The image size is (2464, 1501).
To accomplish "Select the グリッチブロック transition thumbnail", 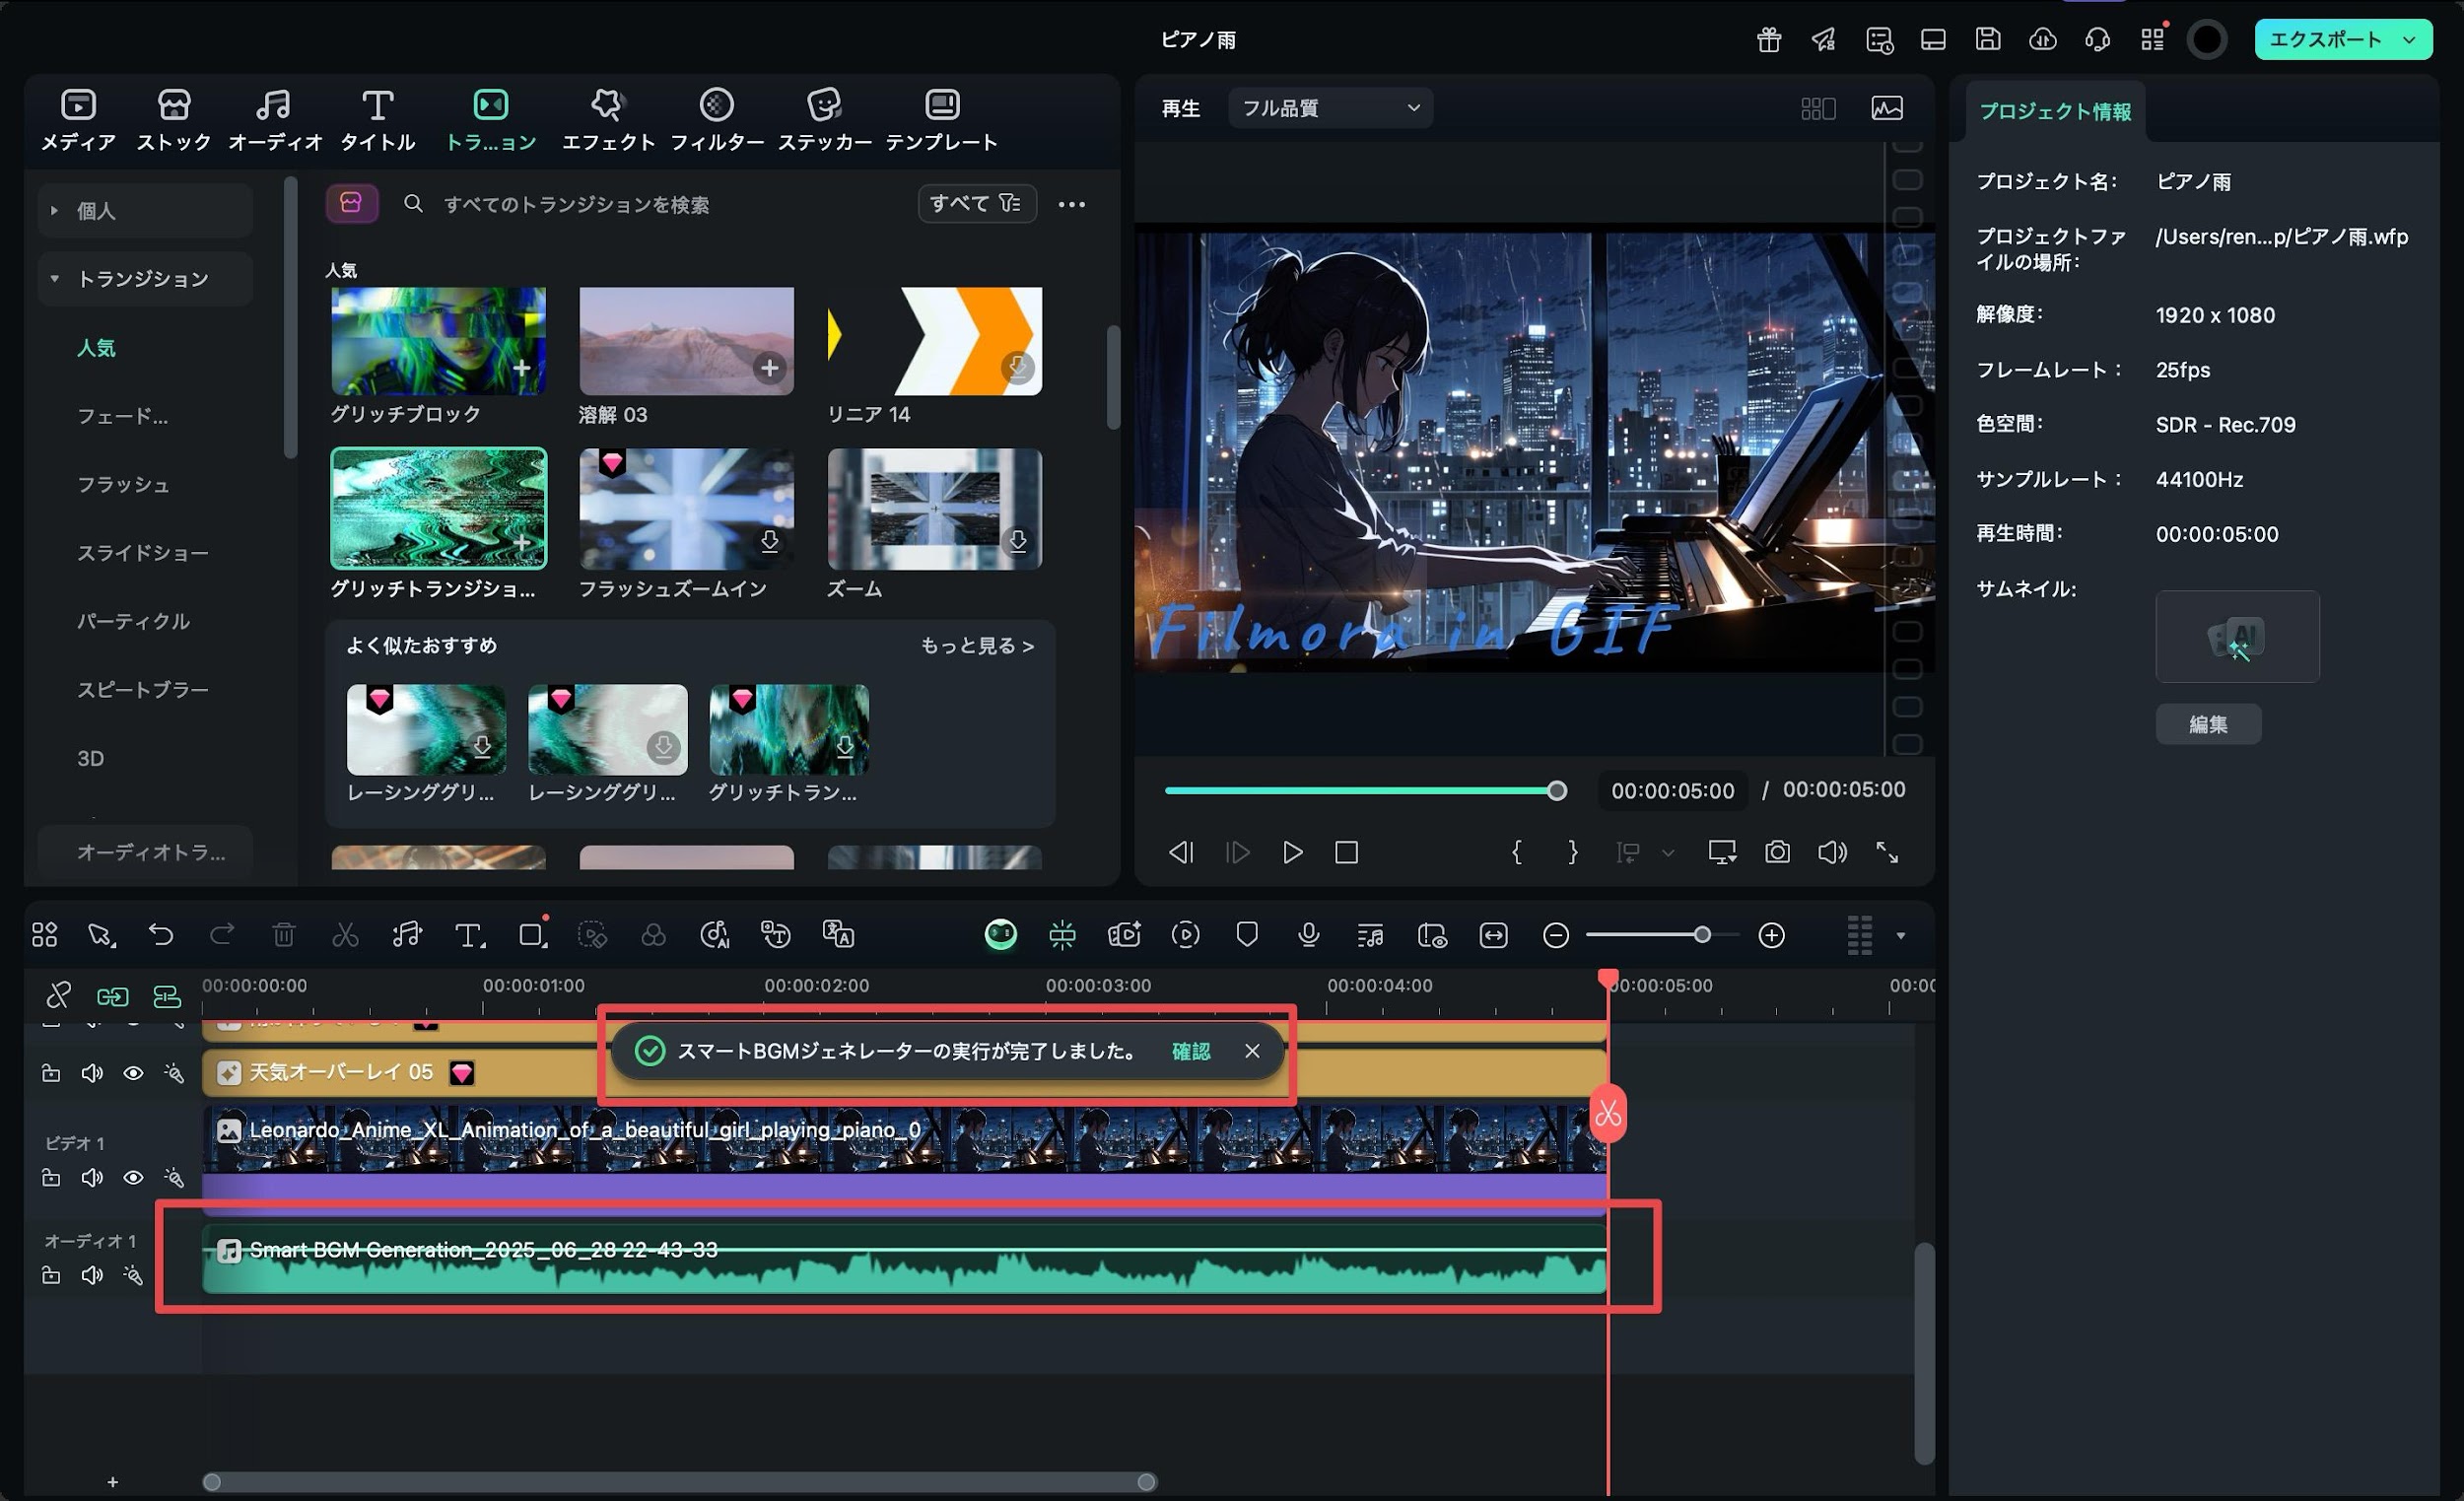I will click(x=438, y=341).
